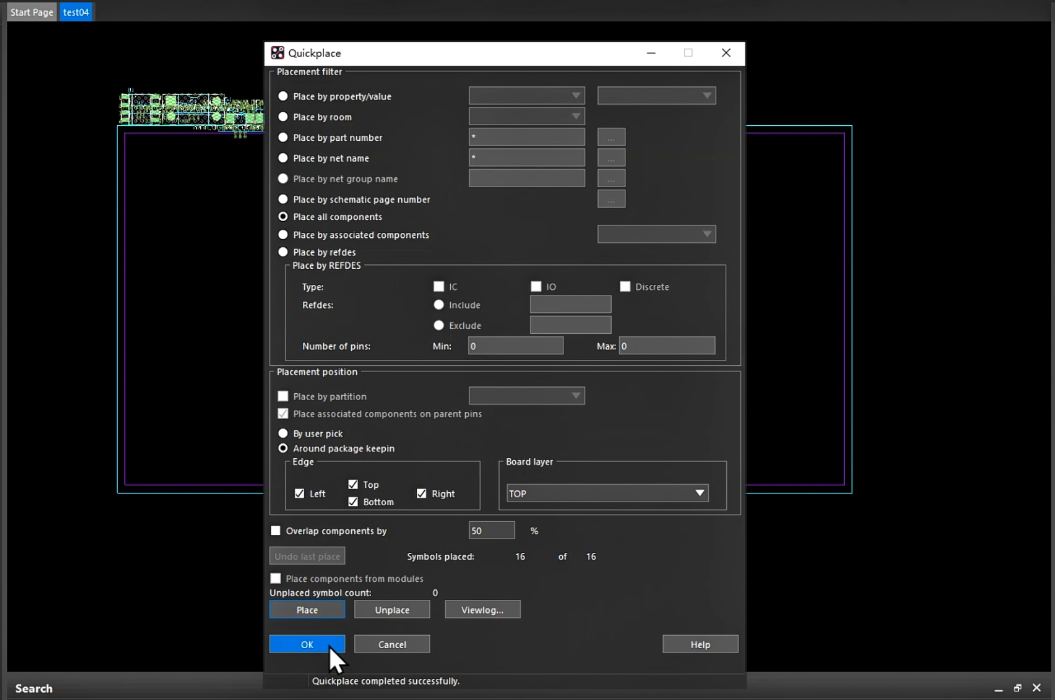Float the Search panel using restore icon
The width and height of the screenshot is (1055, 700).
tap(1017, 688)
